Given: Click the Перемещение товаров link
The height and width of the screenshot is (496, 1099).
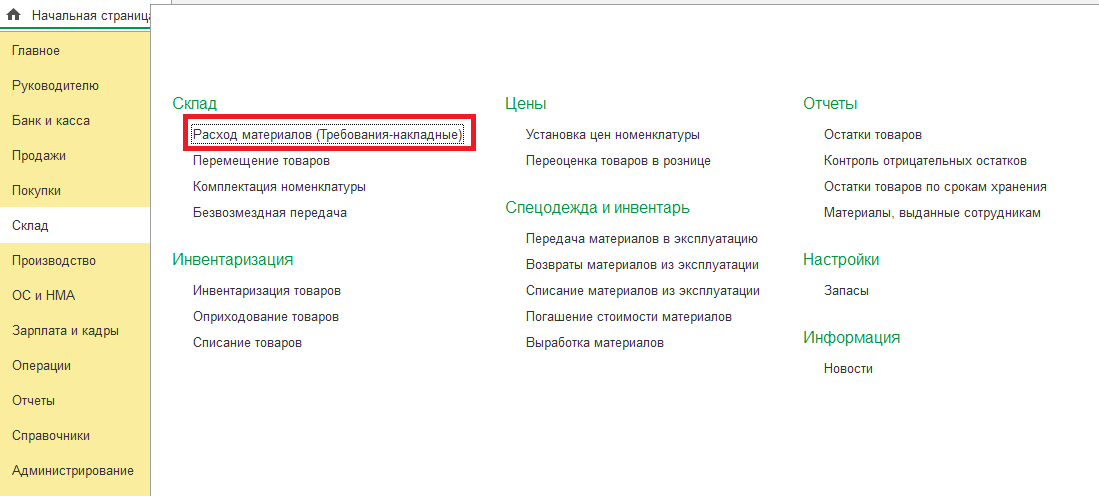Looking at the screenshot, I should tap(261, 161).
